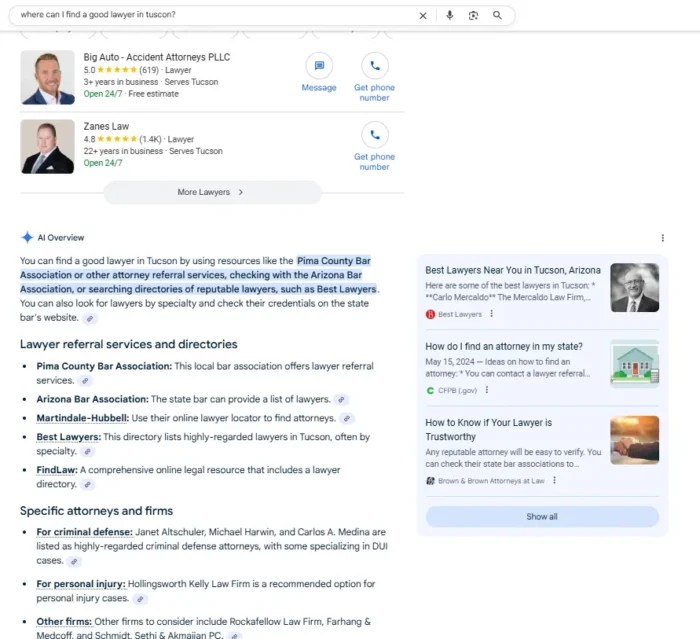The image size is (700, 639).
Task: Start voice search with microphone icon
Action: click(450, 15)
